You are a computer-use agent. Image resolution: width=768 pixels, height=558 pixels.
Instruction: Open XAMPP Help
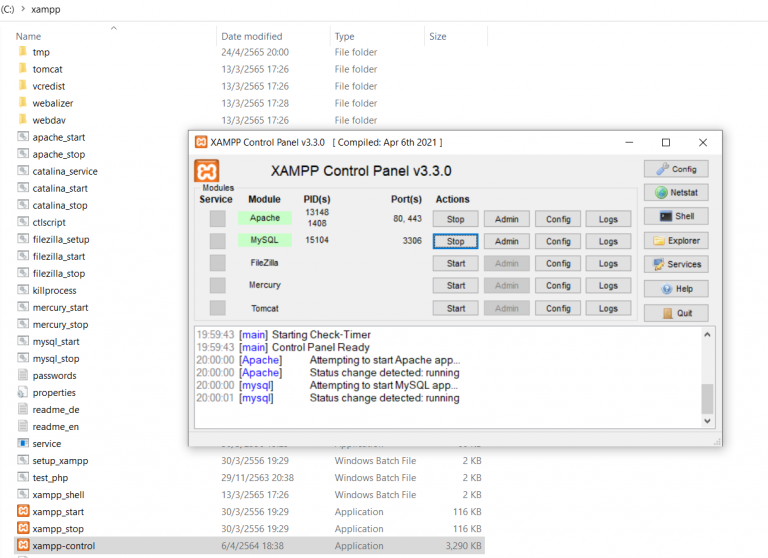[676, 289]
